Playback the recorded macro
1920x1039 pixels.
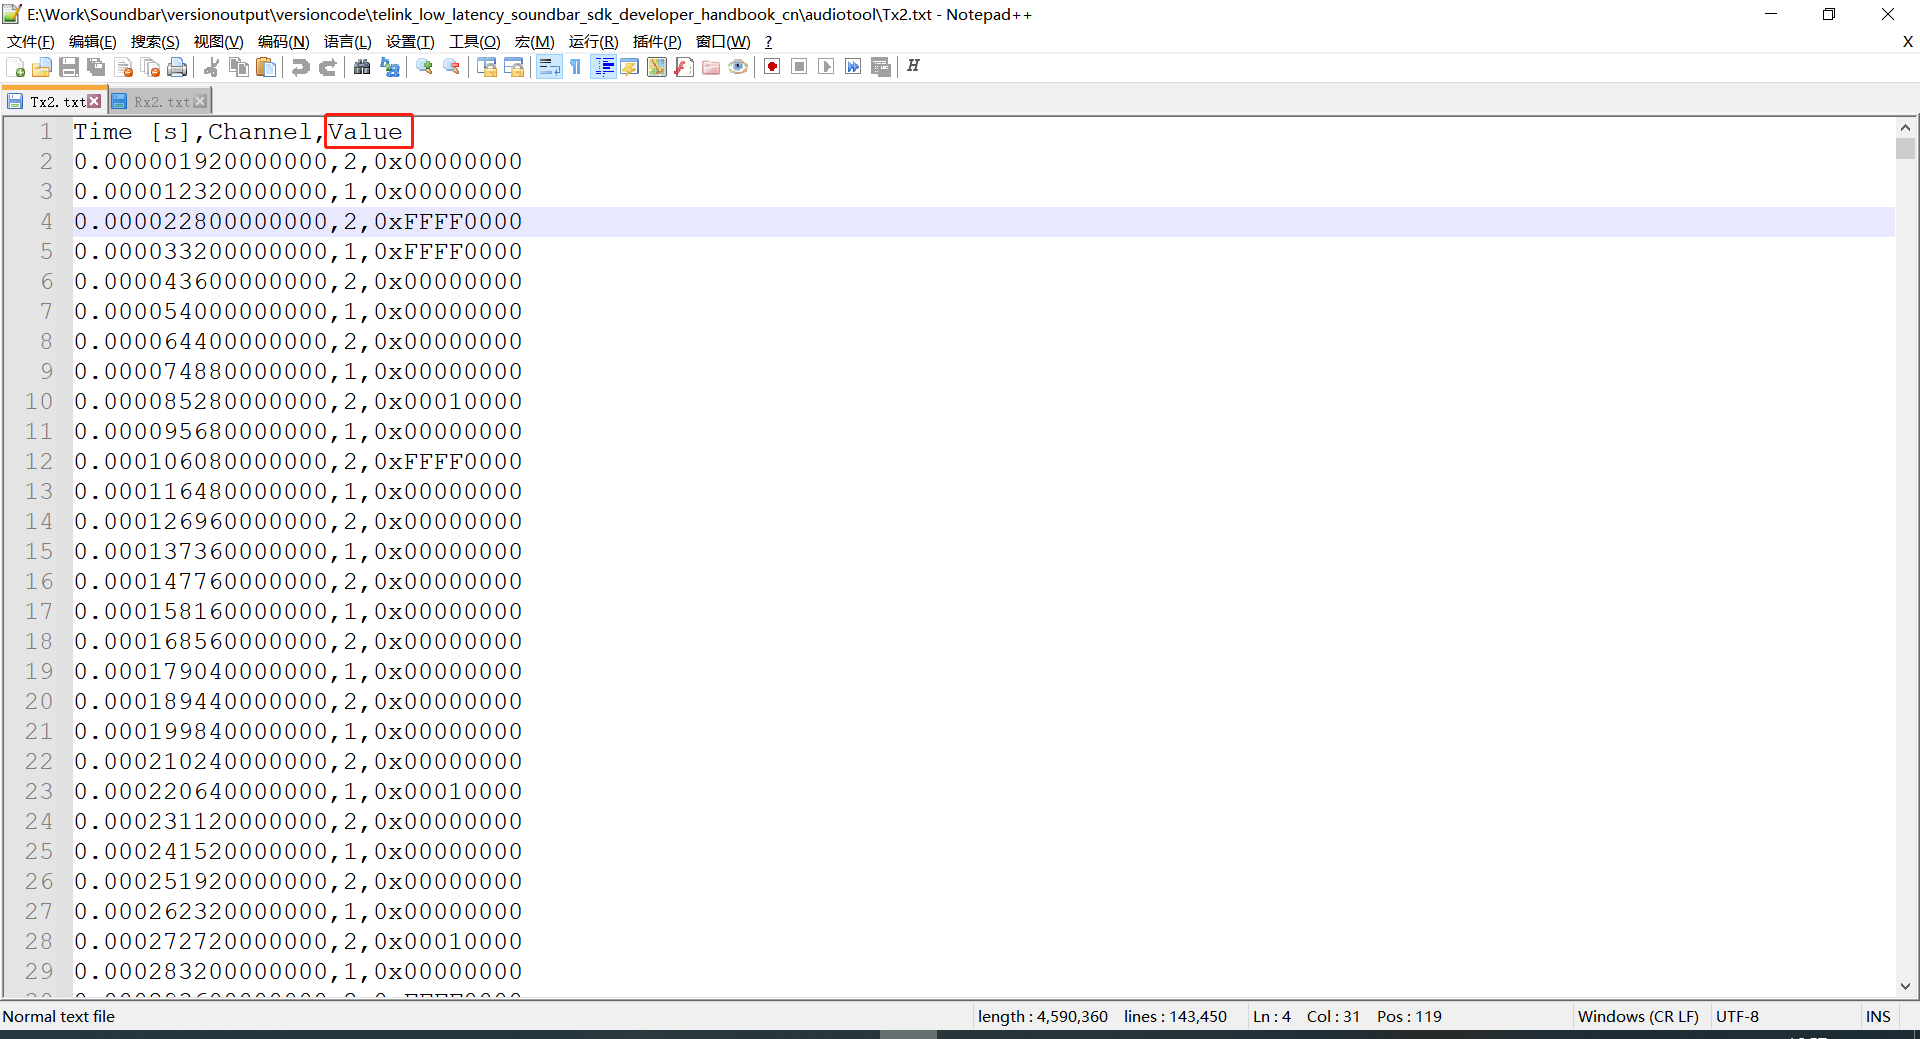(x=826, y=66)
